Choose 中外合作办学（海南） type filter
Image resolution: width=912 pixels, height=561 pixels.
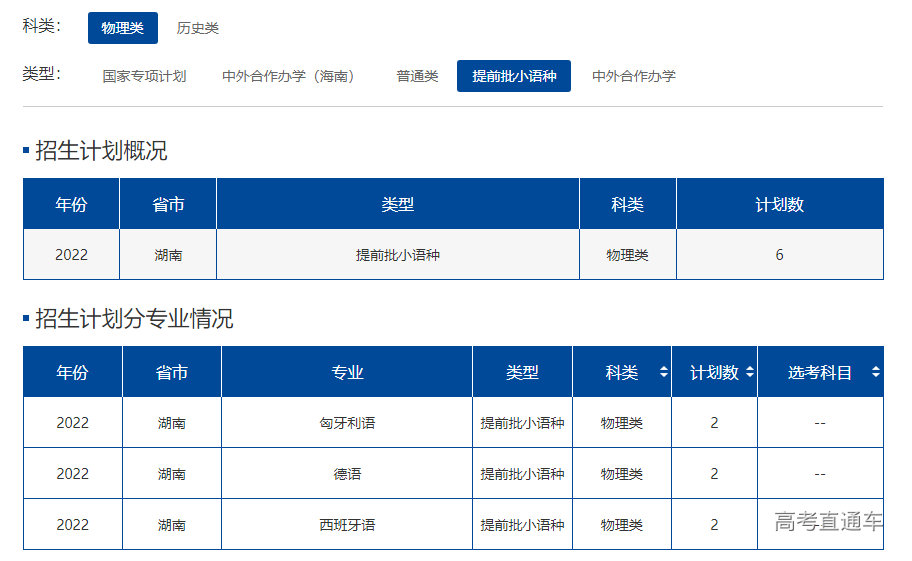pos(290,76)
